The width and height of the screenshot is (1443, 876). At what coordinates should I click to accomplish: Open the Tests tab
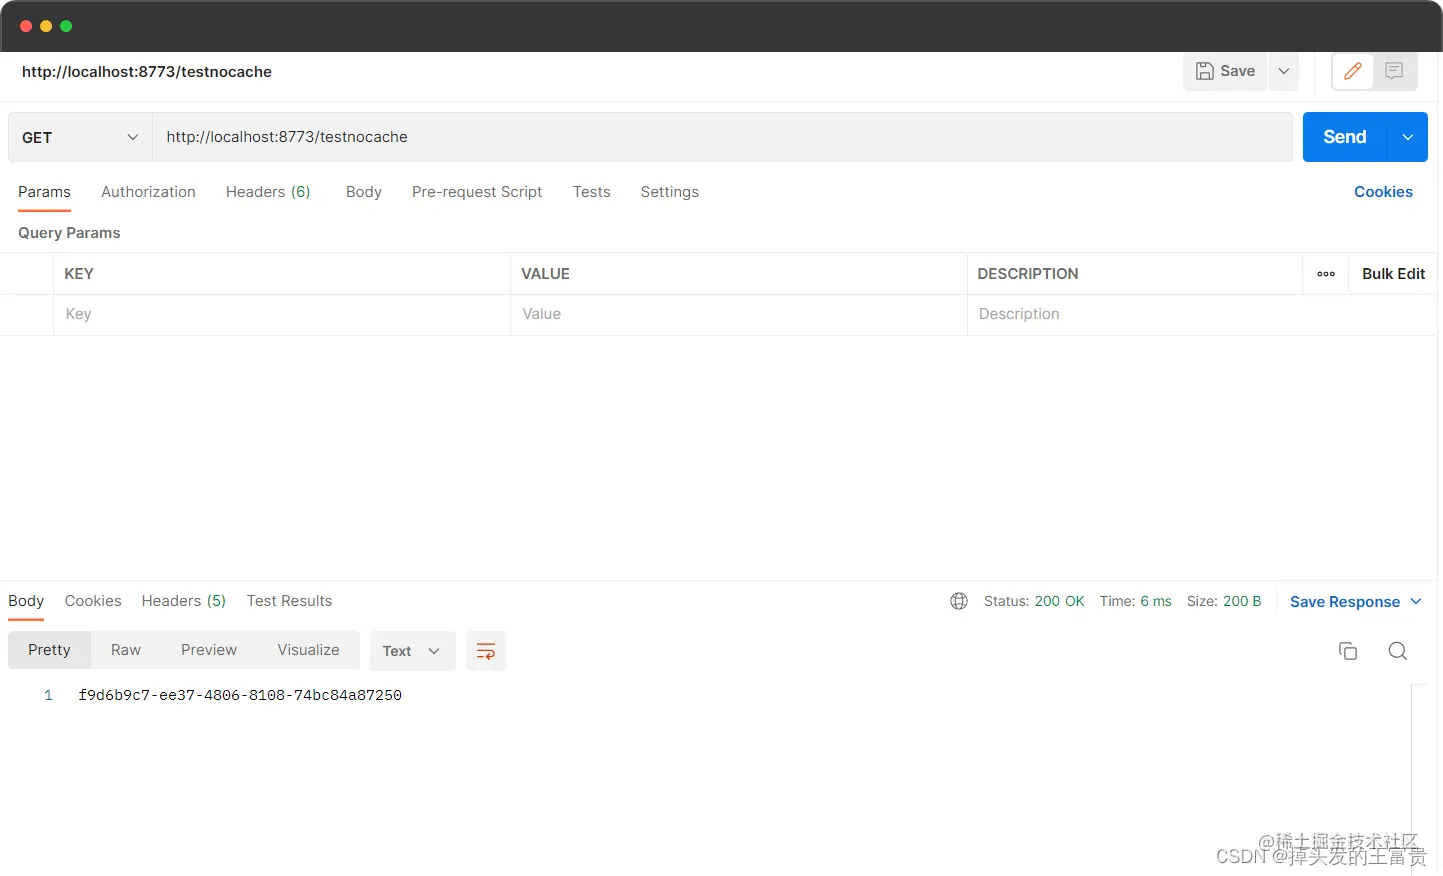(x=592, y=192)
